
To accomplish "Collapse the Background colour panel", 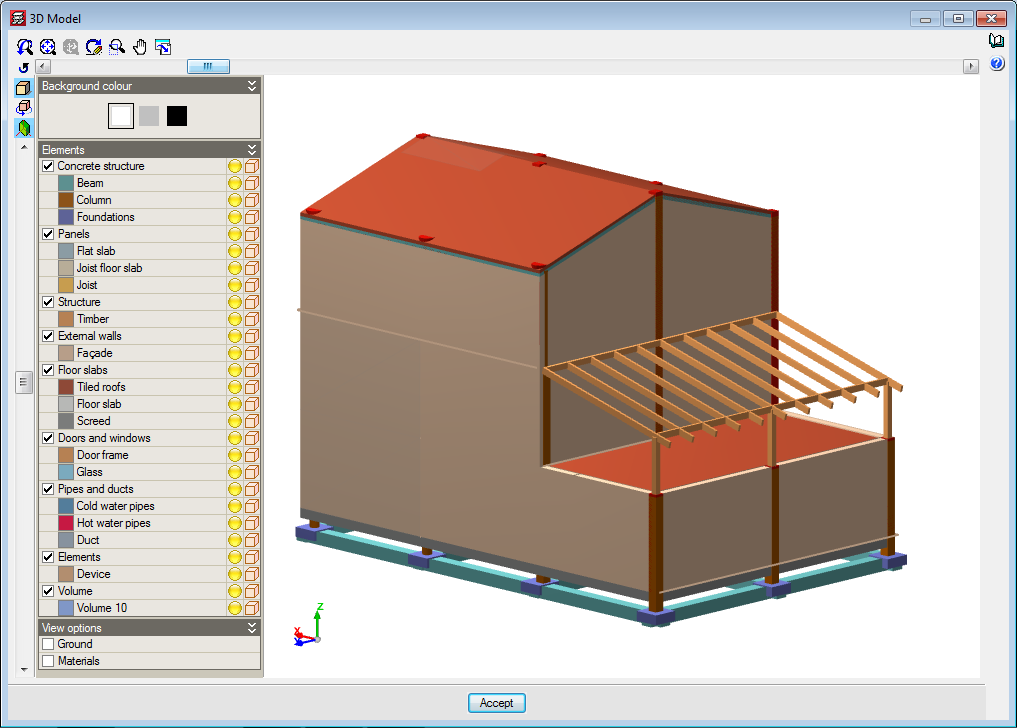I will tap(252, 86).
